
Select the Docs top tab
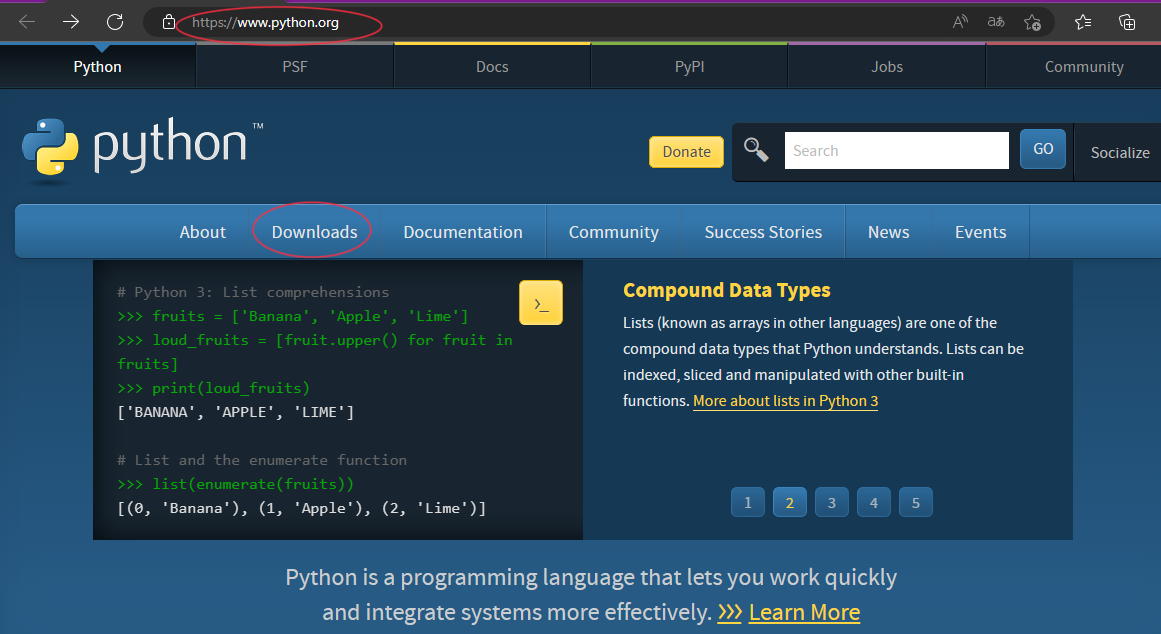[x=492, y=67]
